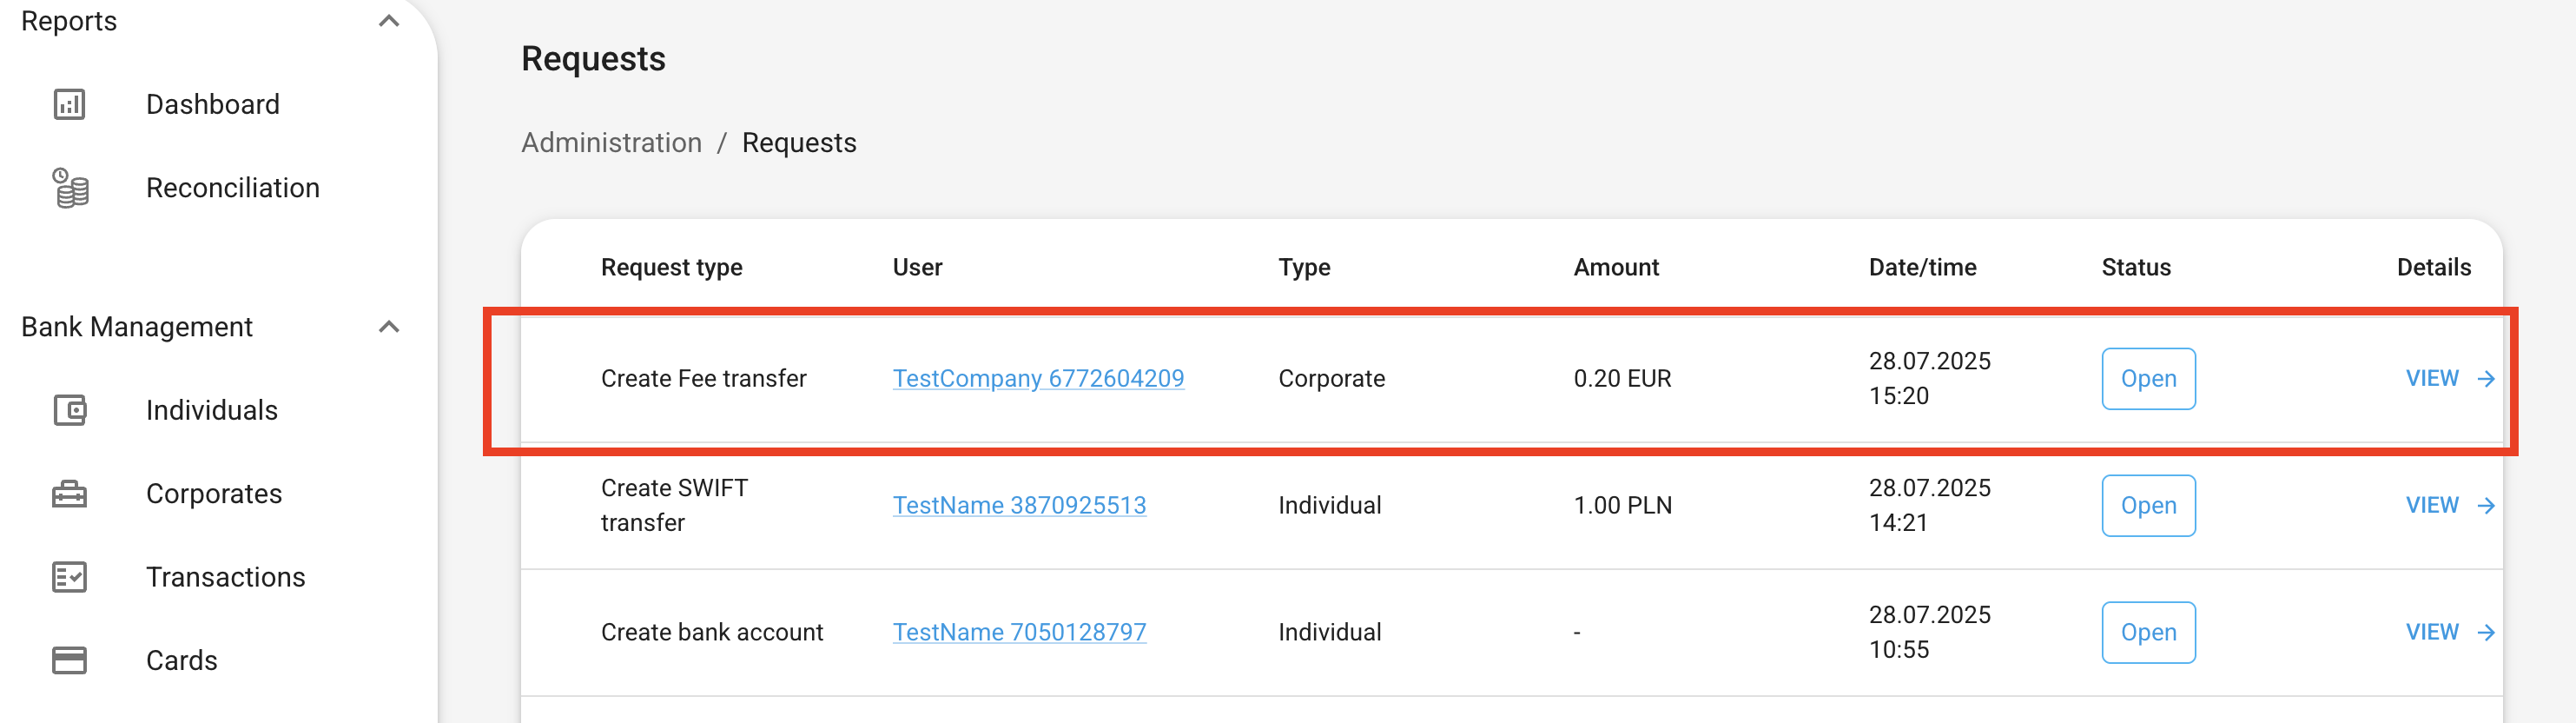Click the 28.07.2025 14:21 date cell
This screenshot has height=723, width=2576.
pos(1929,506)
